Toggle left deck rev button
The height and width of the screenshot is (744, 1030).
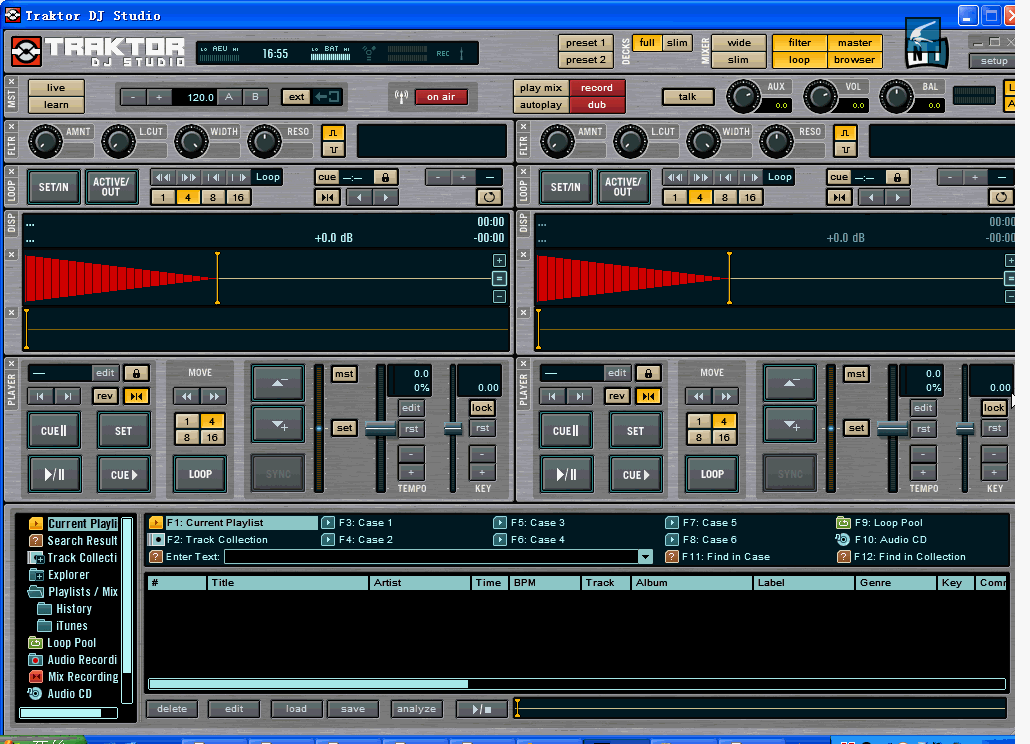(105, 396)
